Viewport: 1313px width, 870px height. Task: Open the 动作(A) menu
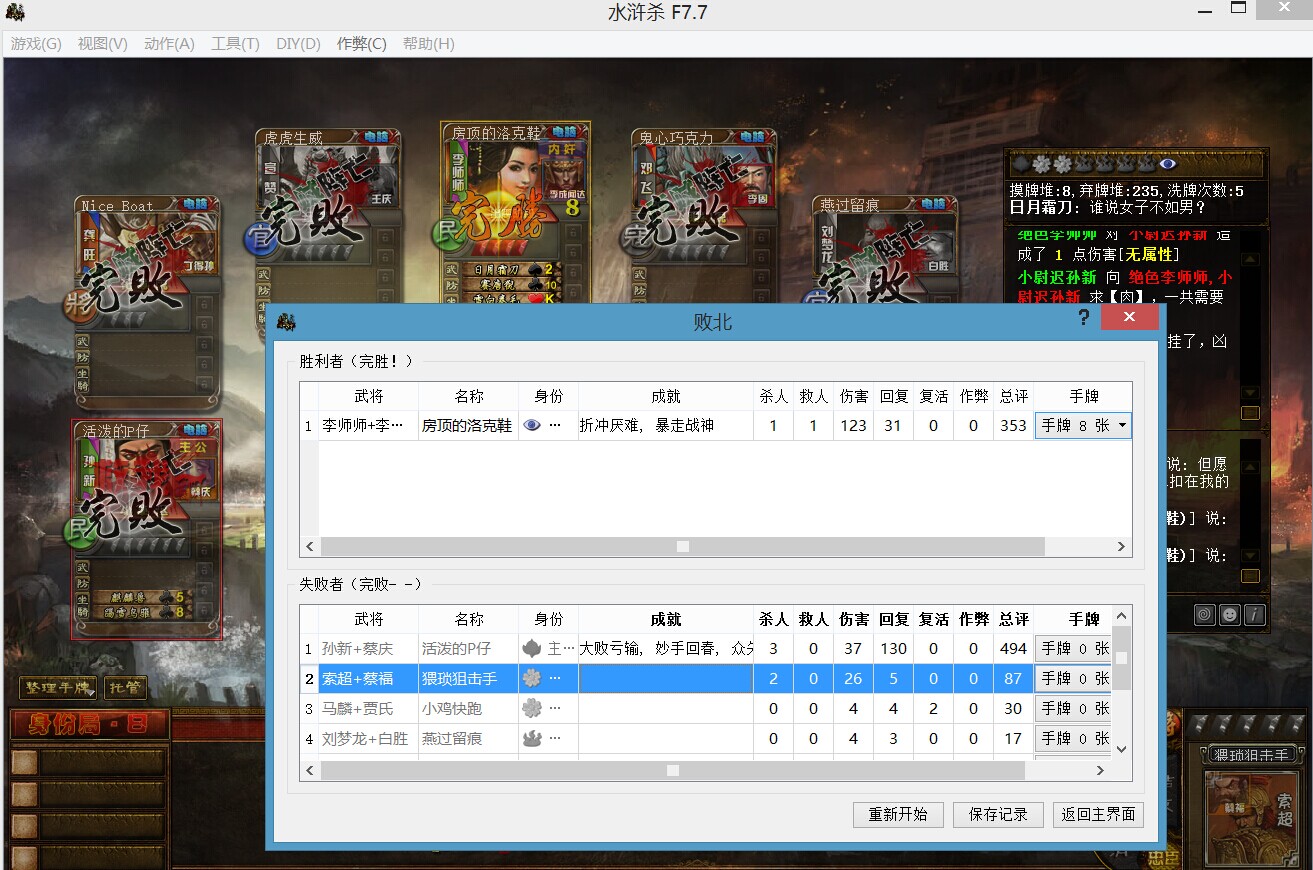tap(169, 44)
